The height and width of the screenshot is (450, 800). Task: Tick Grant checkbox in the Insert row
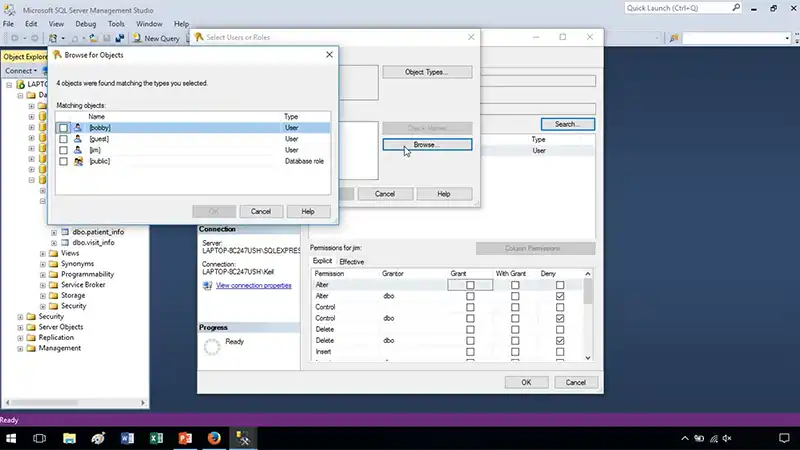click(470, 352)
